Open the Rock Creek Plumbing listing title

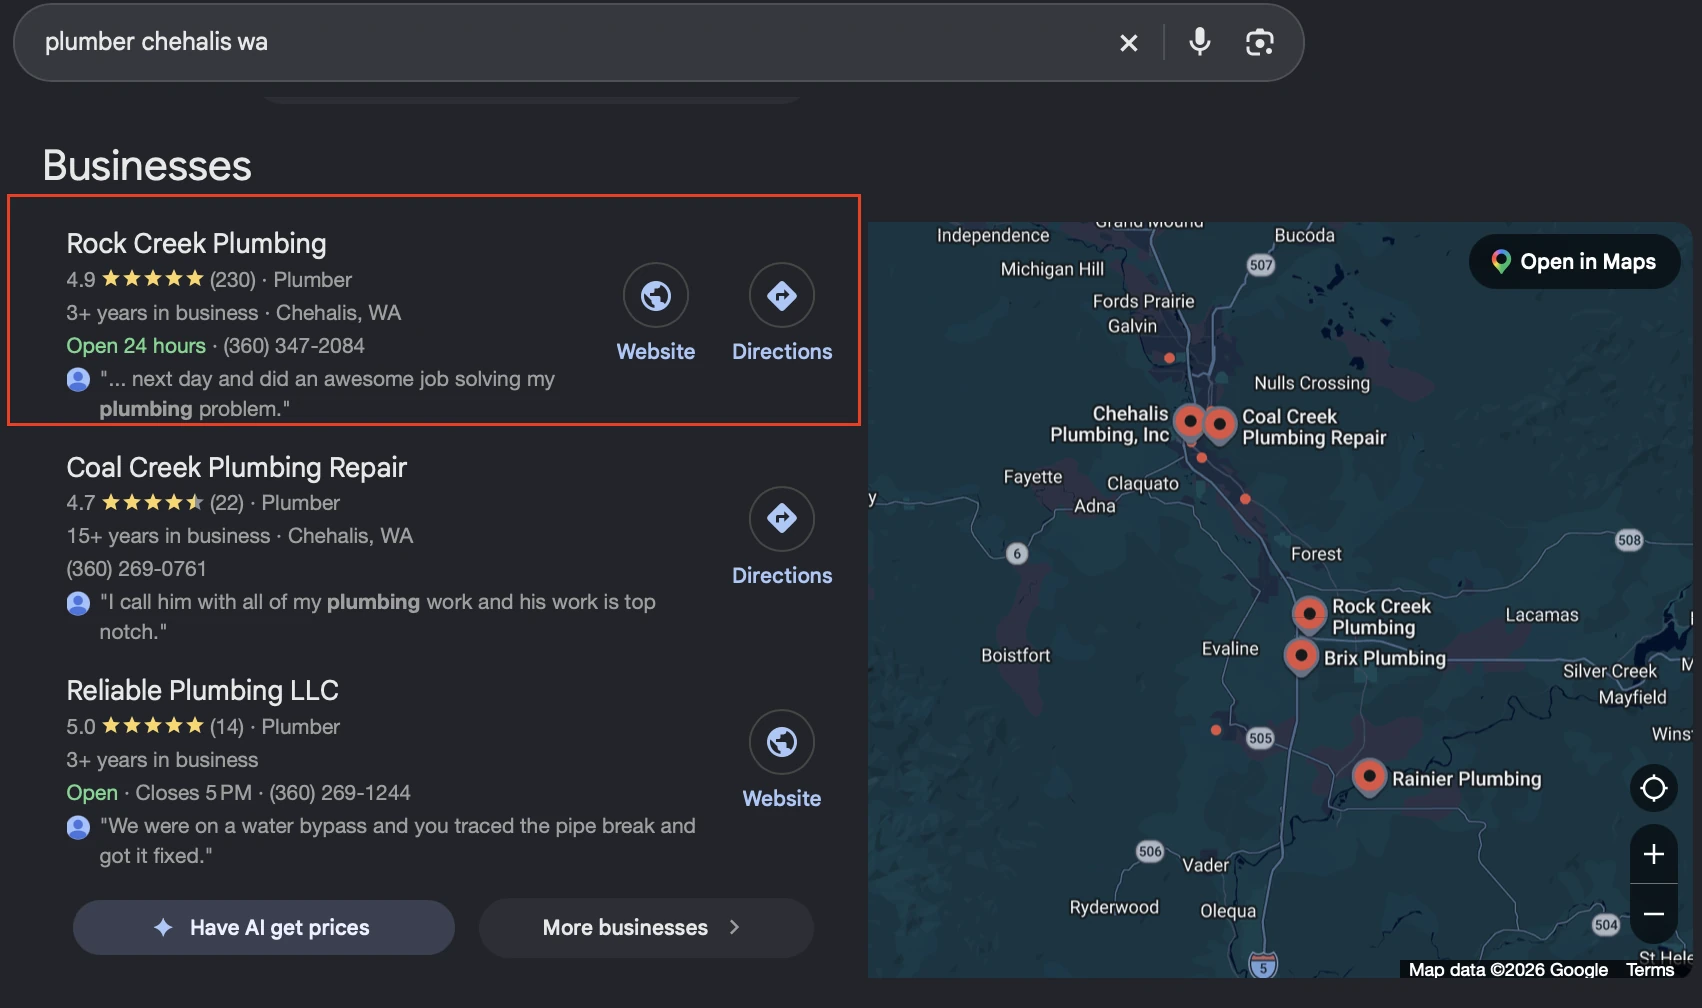(x=196, y=243)
